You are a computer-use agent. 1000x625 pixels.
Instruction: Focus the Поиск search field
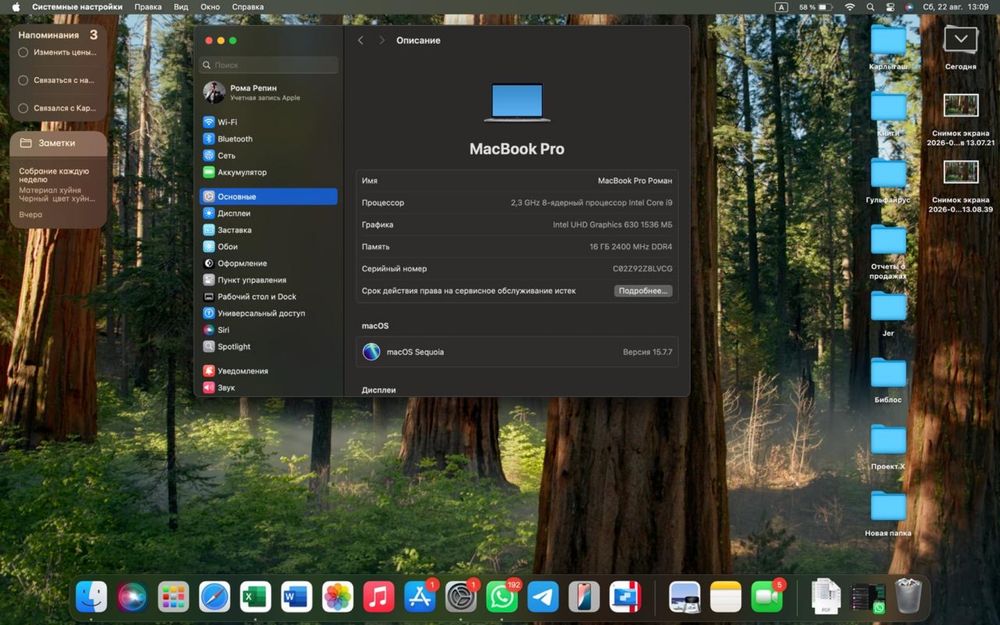[268, 64]
